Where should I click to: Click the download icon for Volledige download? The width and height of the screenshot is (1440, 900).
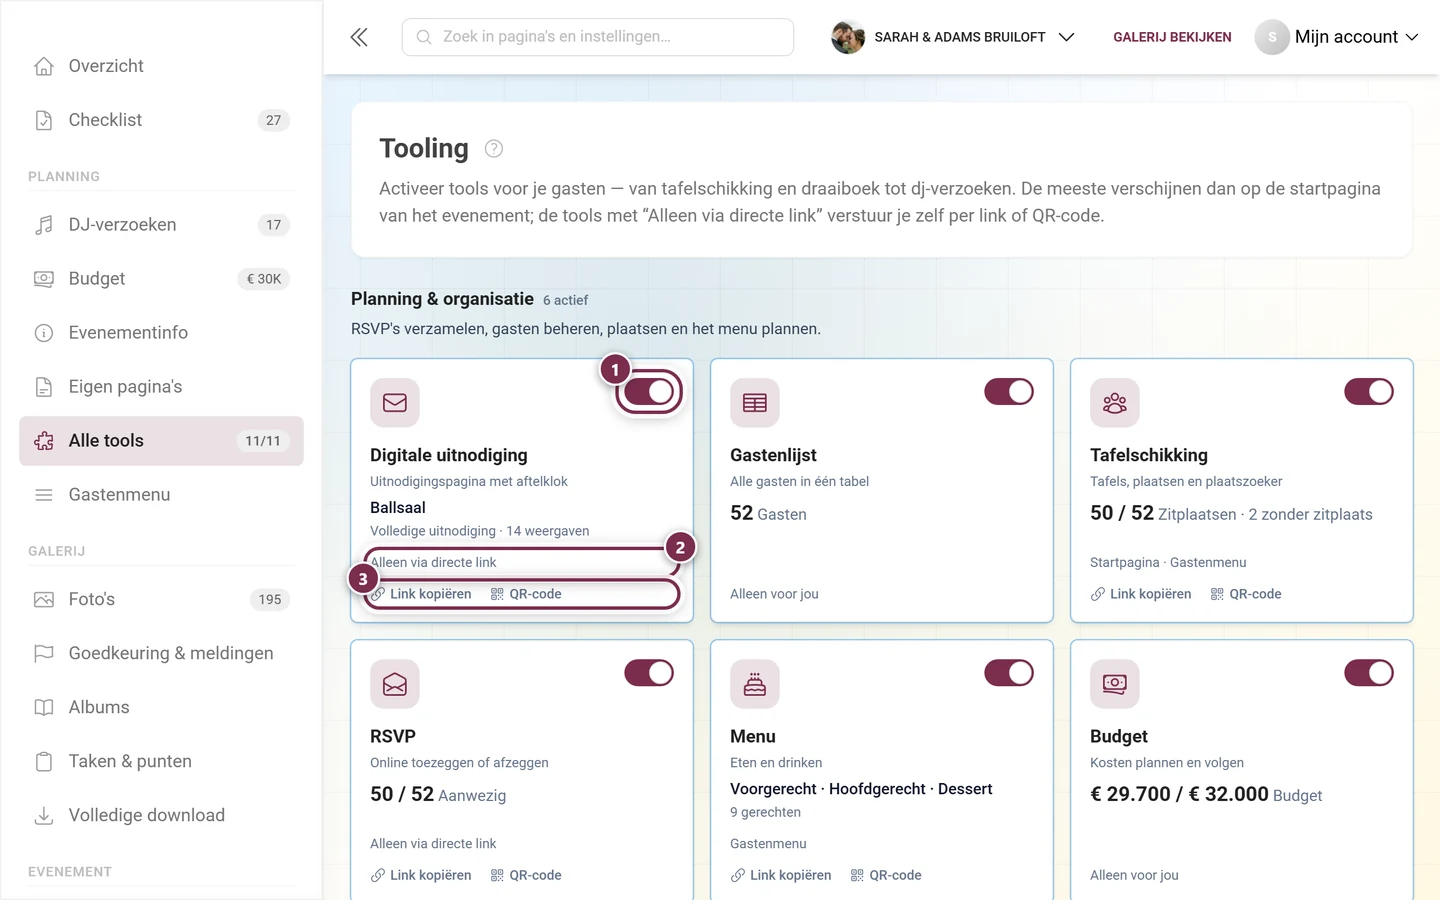click(x=44, y=816)
